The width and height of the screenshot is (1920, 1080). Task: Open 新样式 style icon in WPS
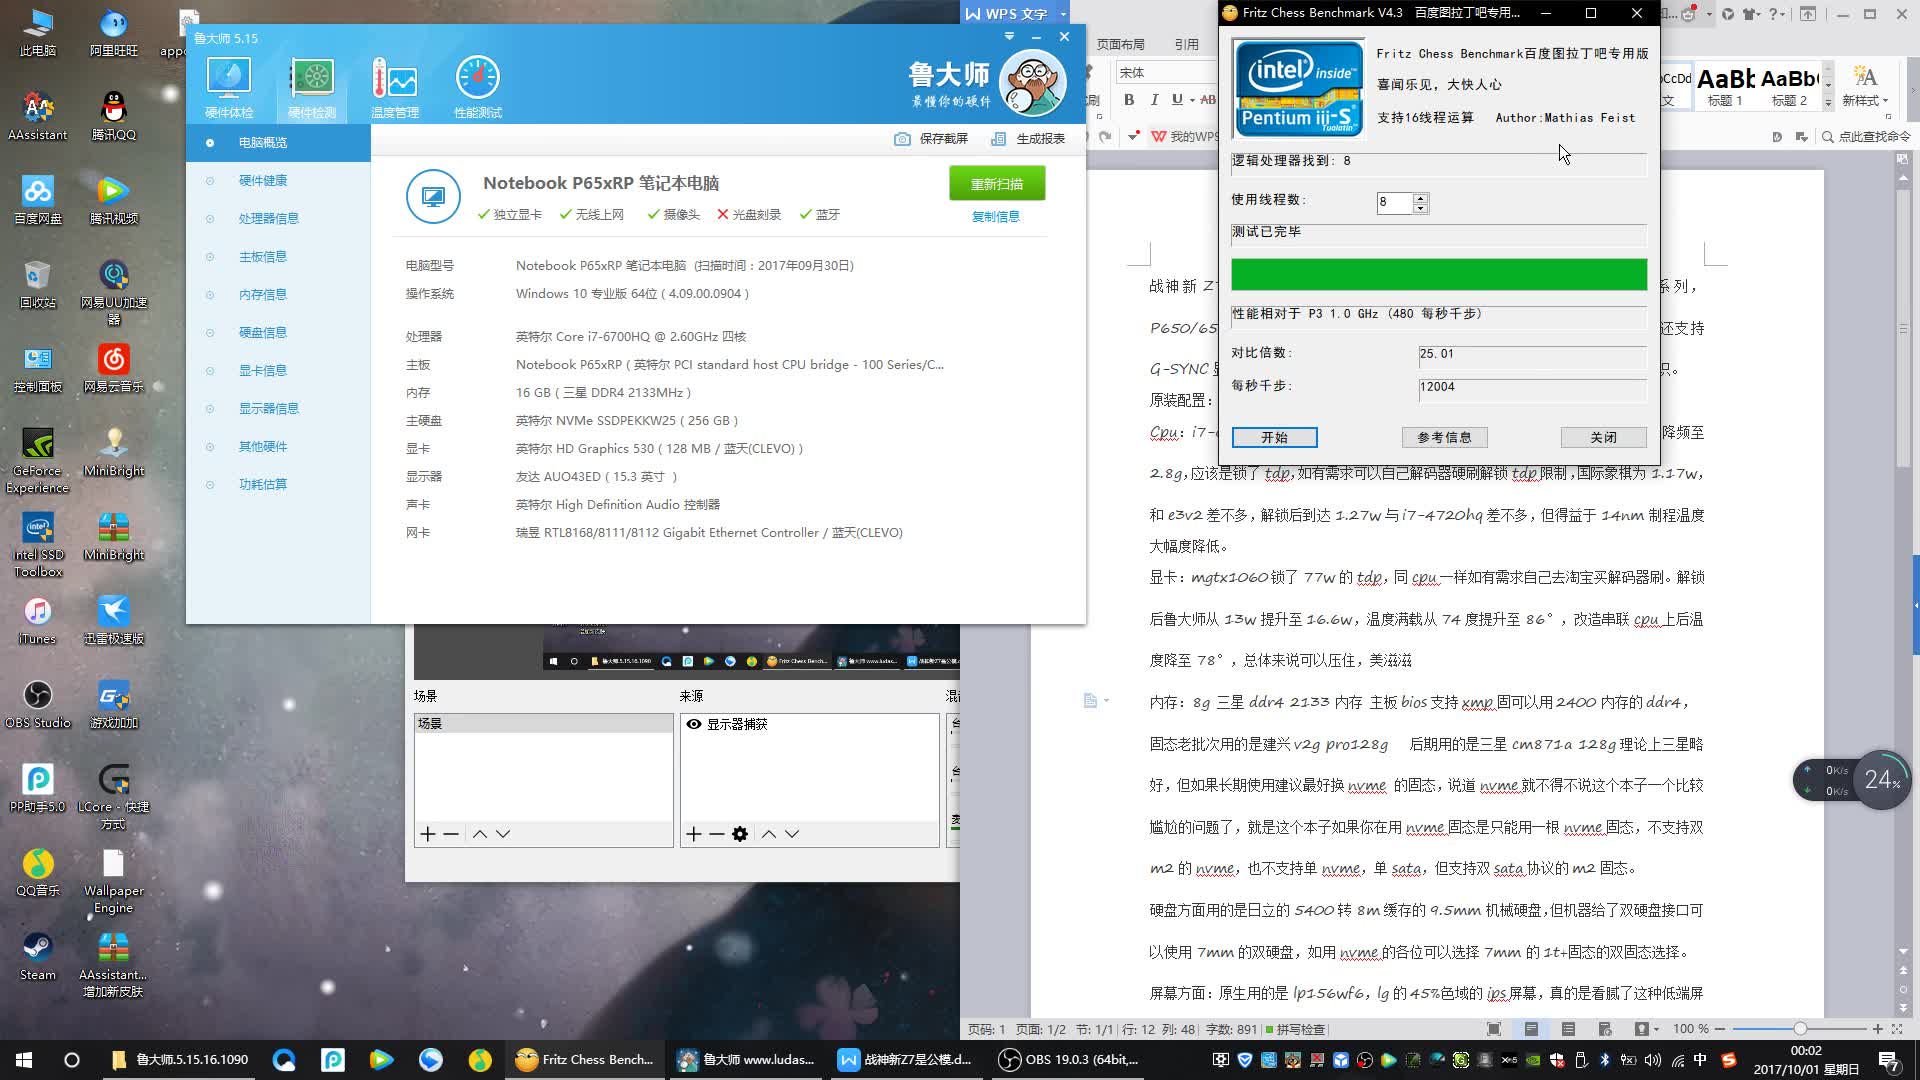tap(1865, 85)
